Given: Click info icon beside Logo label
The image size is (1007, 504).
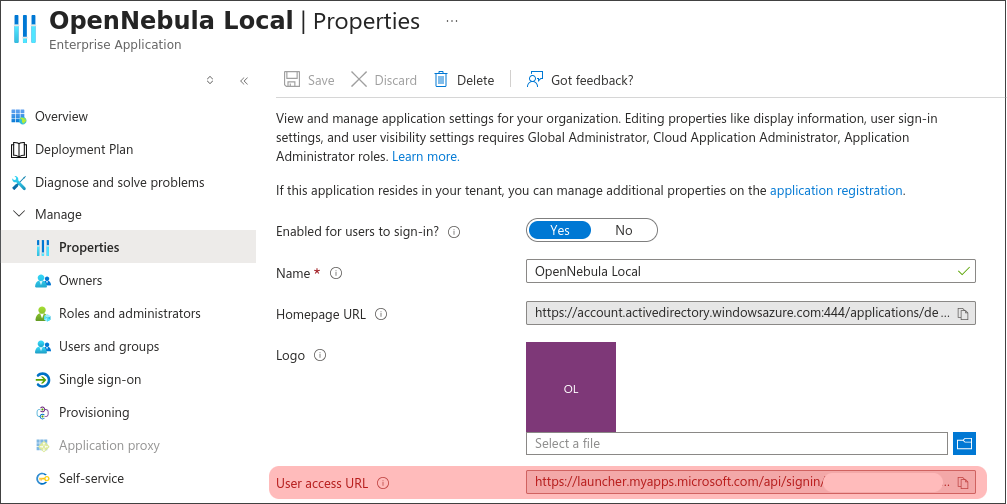Looking at the screenshot, I should coord(320,355).
